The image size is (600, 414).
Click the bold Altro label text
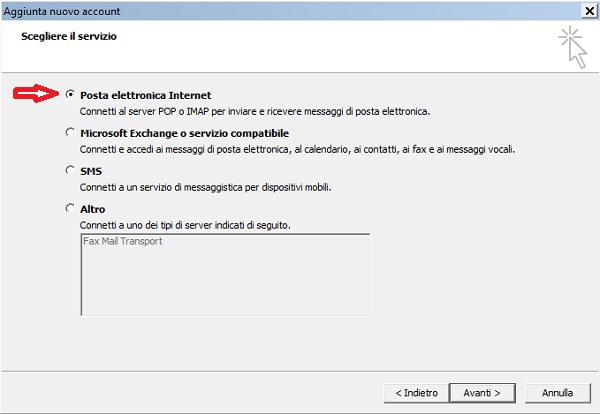[92, 209]
